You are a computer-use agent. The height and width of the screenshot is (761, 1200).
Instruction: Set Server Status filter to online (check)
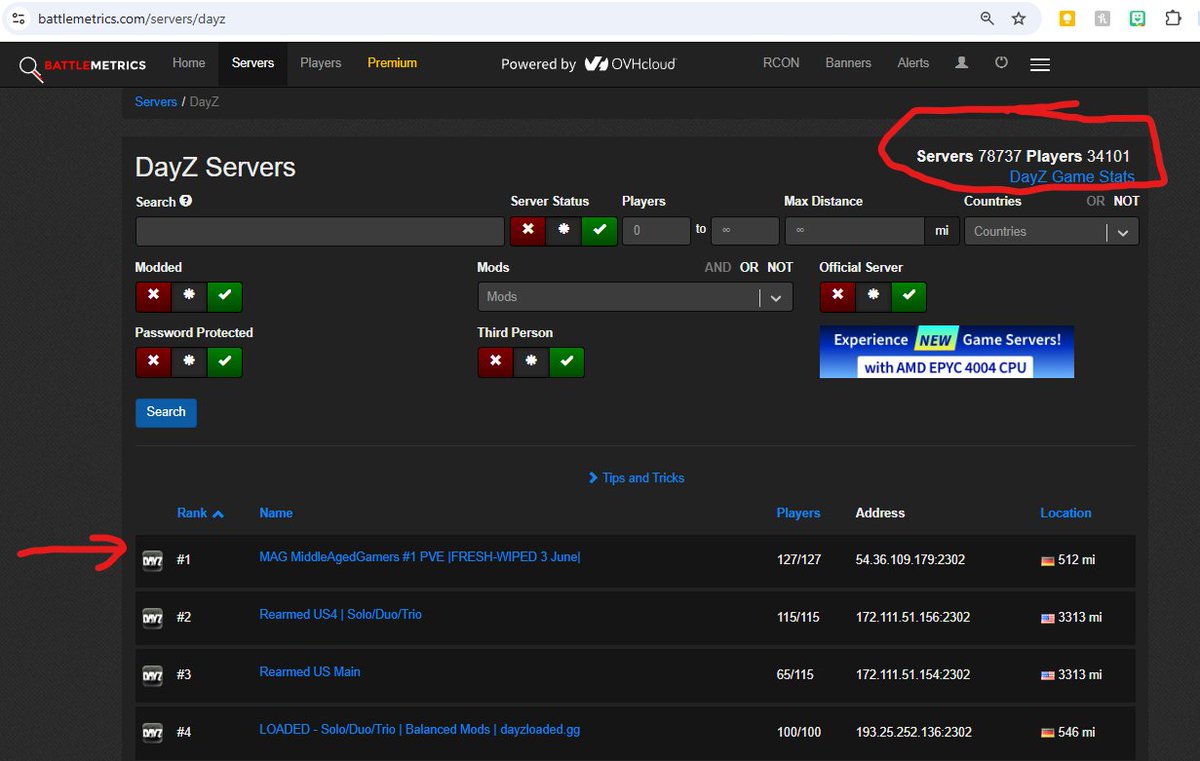(x=599, y=230)
